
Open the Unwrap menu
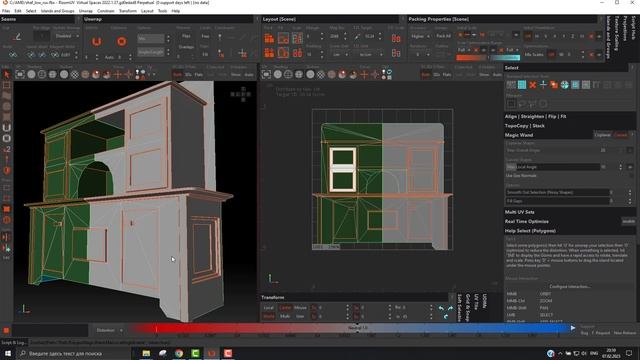[86, 11]
